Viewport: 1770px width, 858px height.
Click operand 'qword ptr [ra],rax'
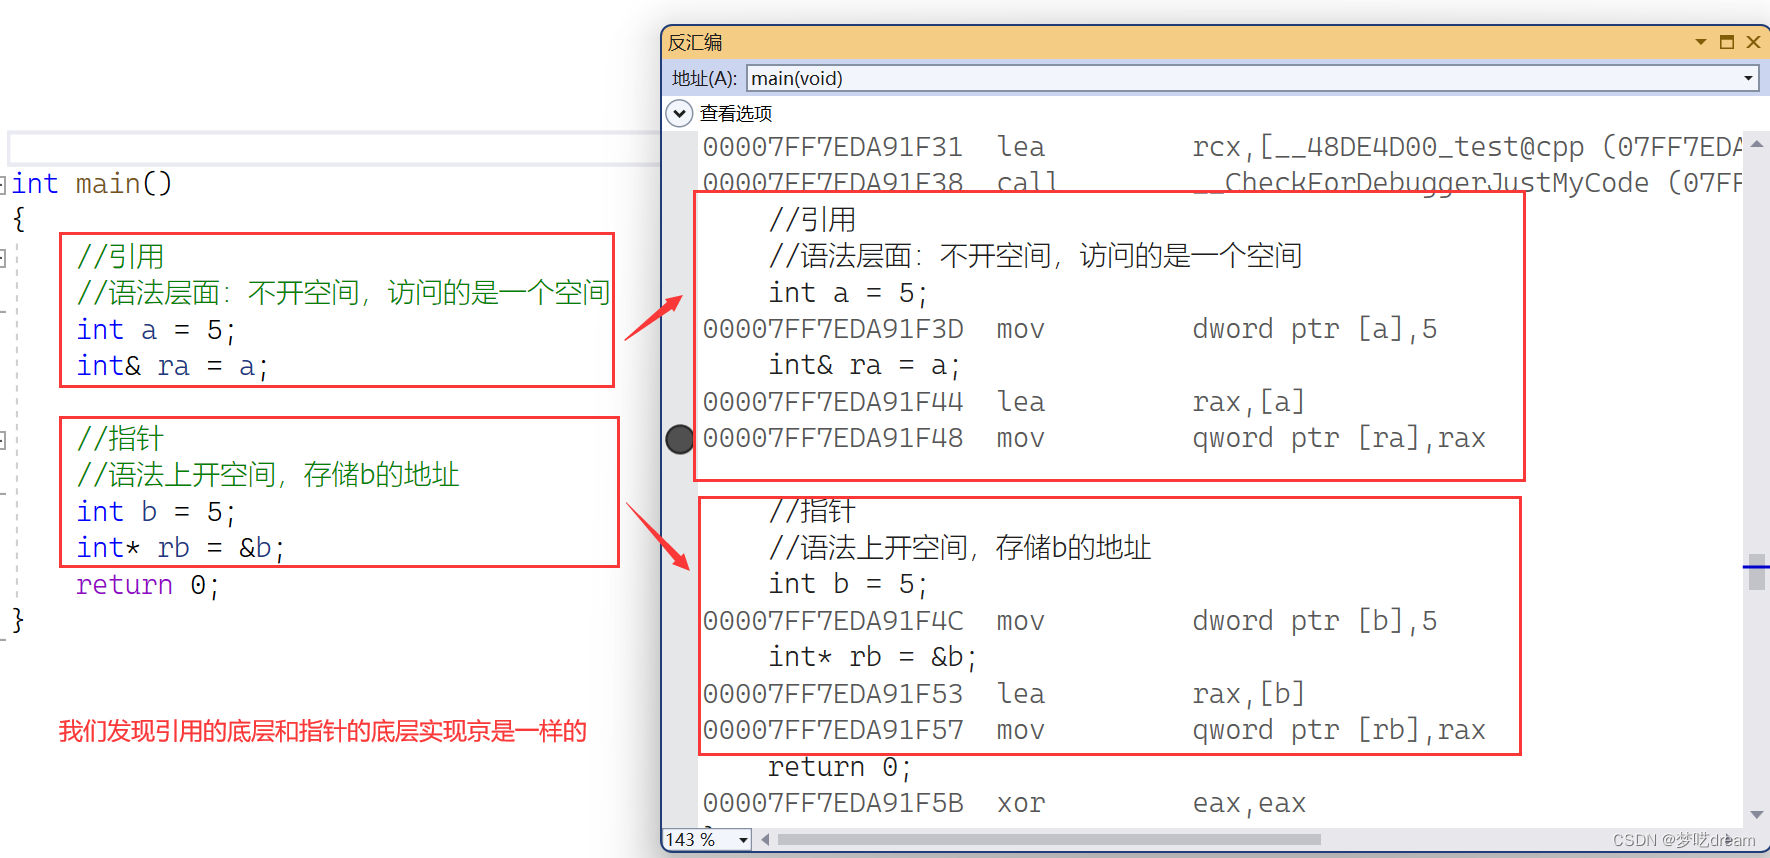click(1339, 439)
